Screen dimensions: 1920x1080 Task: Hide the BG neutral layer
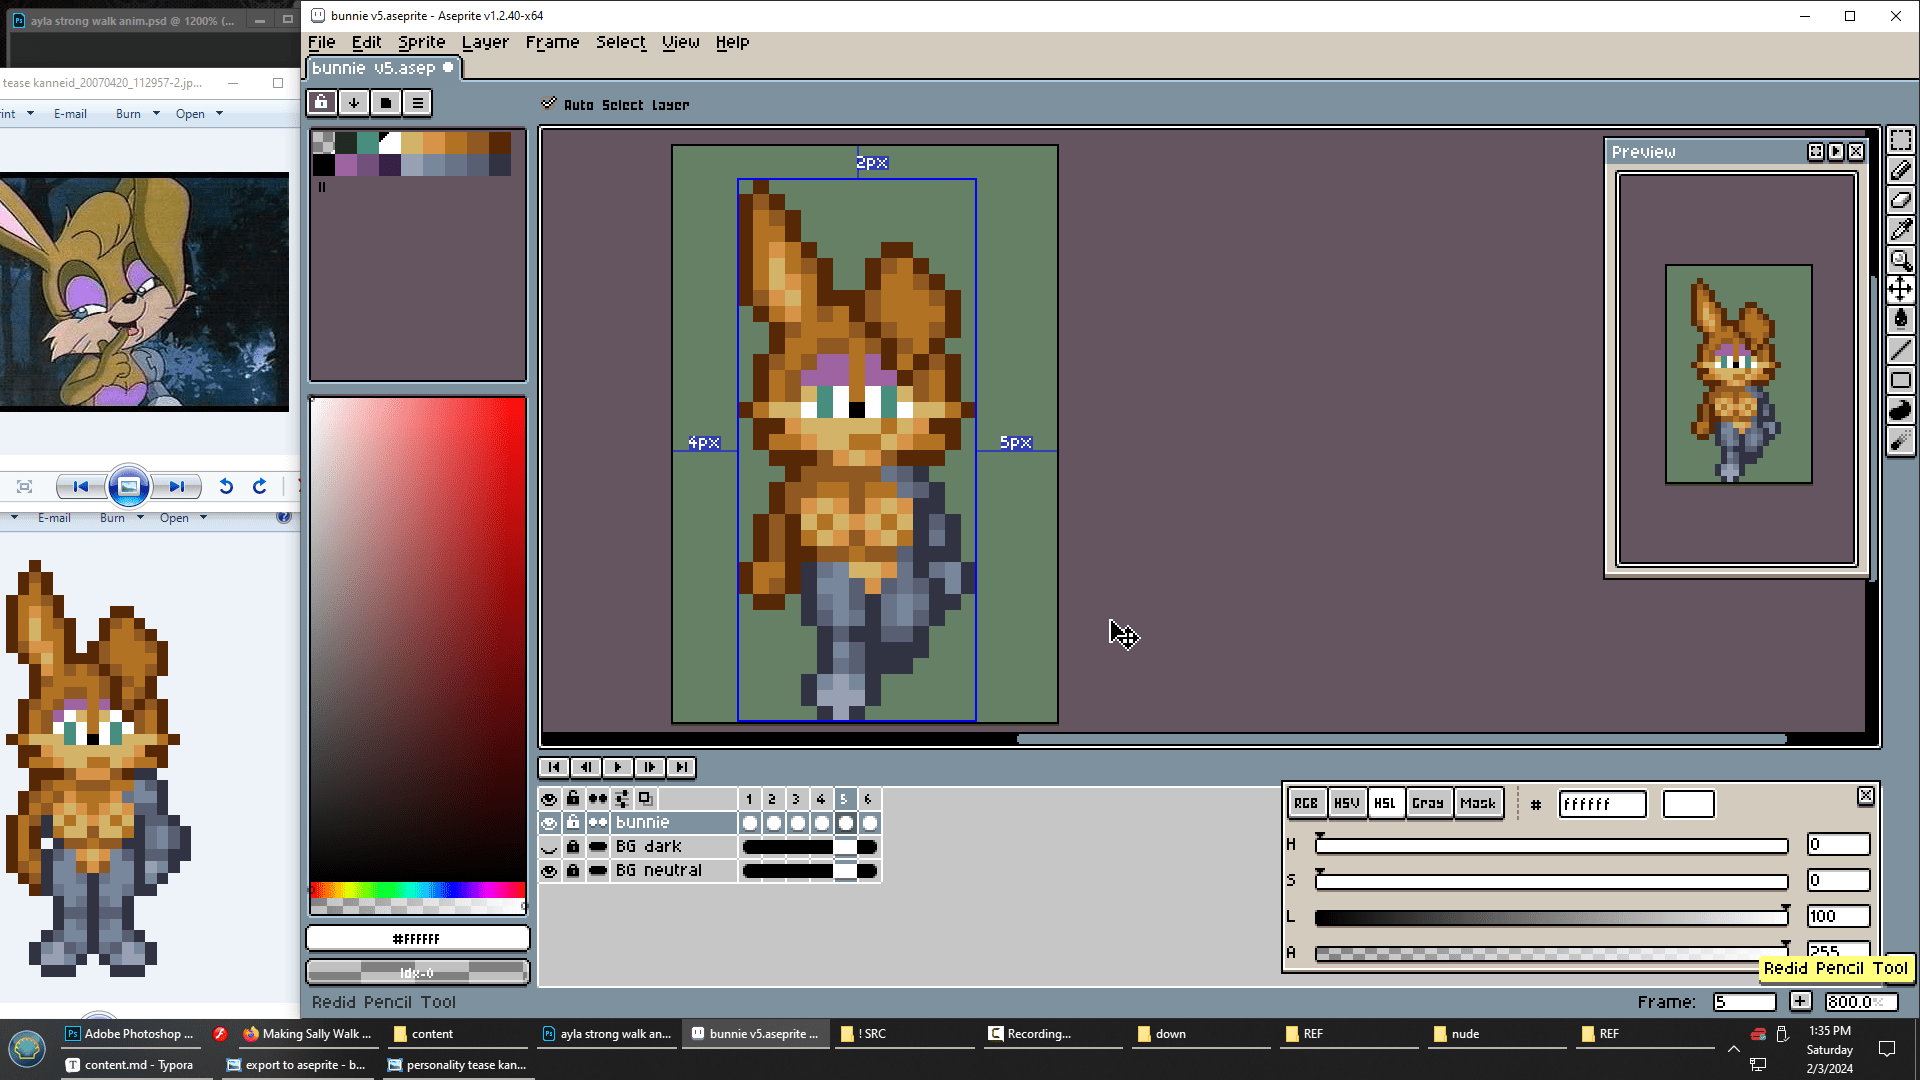coord(549,871)
